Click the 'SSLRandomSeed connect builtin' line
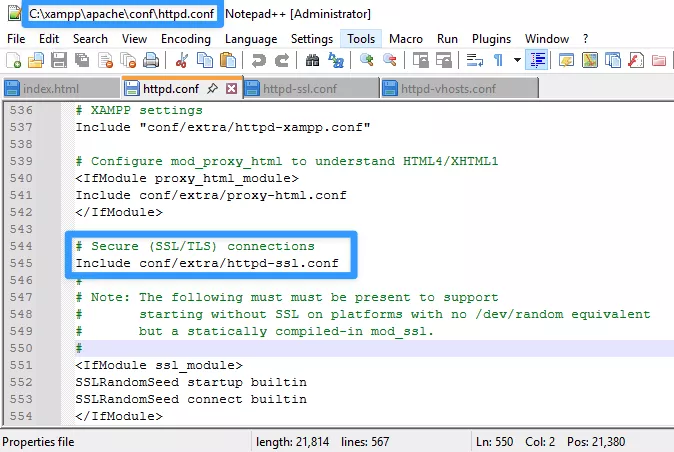Image resolution: width=674 pixels, height=452 pixels. click(x=191, y=399)
